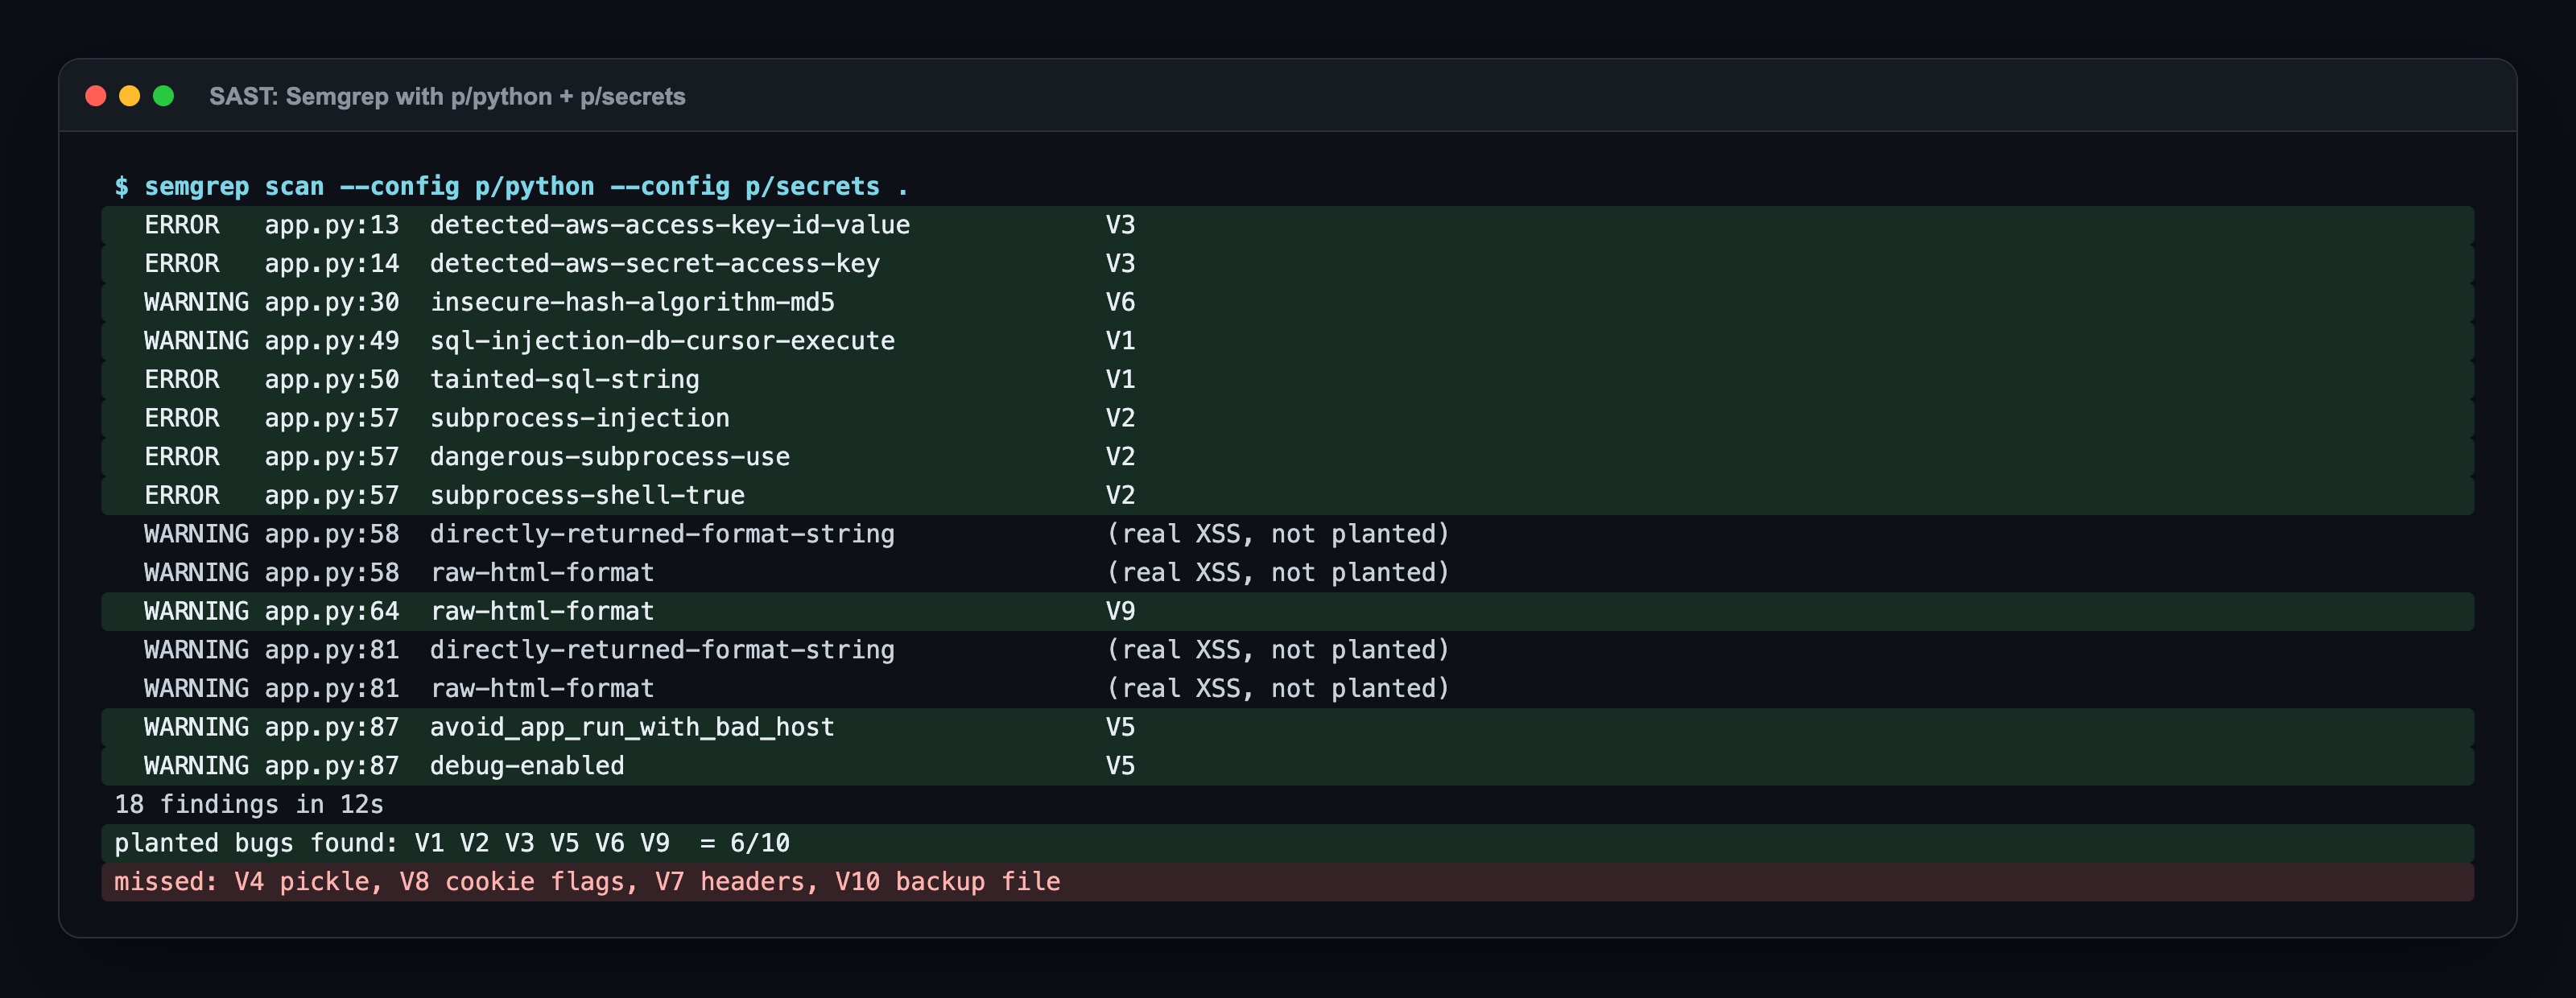The width and height of the screenshot is (2576, 998).
Task: Click the 'missed: V4 pickle' line
Action: [1287, 882]
